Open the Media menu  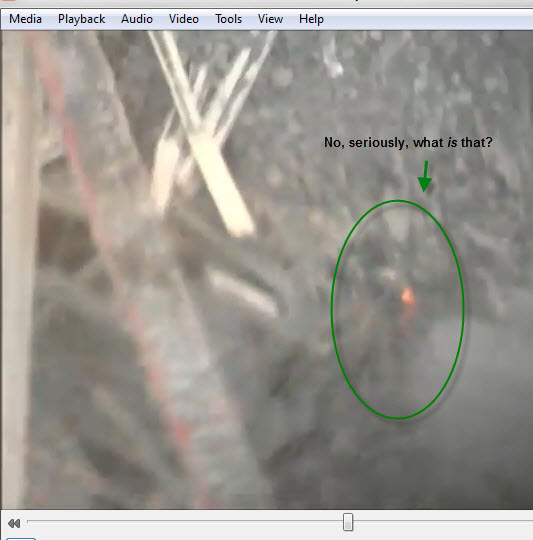click(x=25, y=19)
